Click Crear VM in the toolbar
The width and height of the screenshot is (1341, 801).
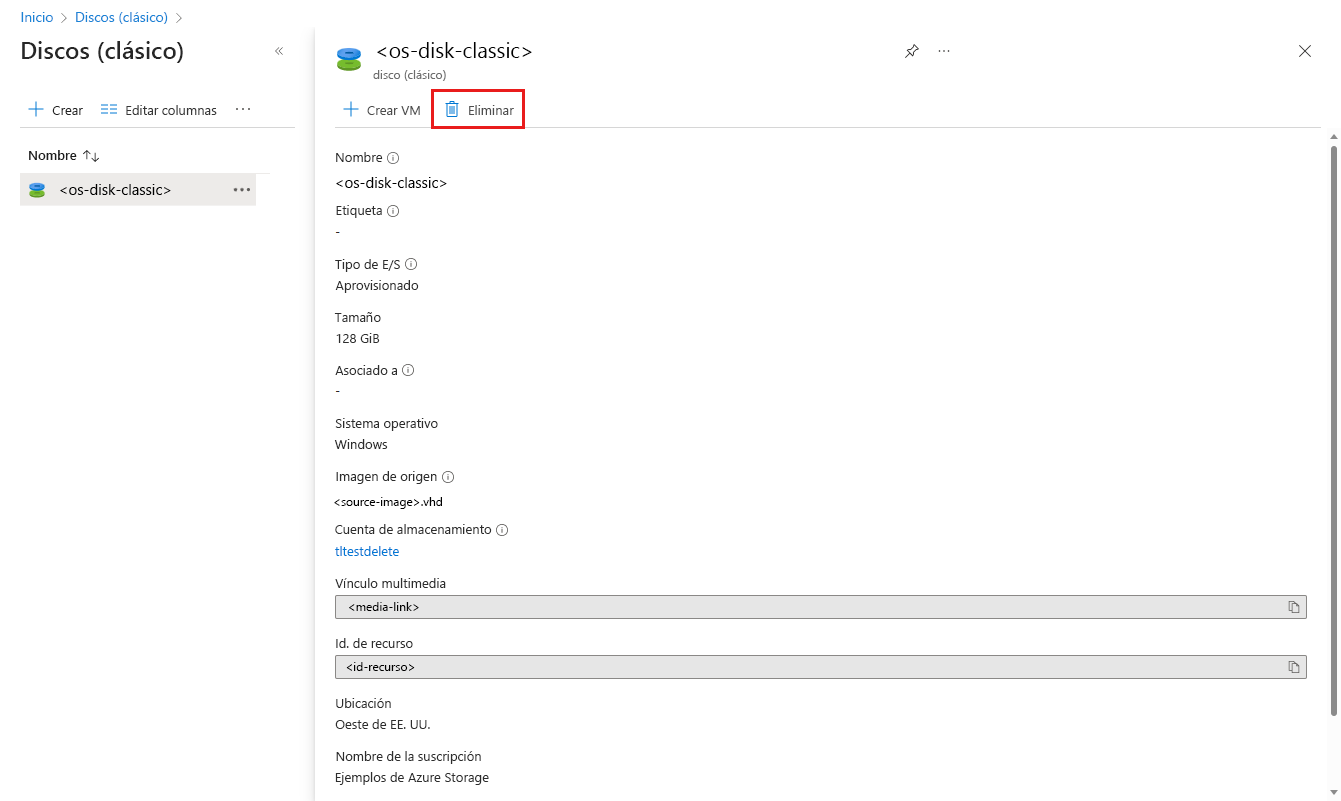(382, 110)
